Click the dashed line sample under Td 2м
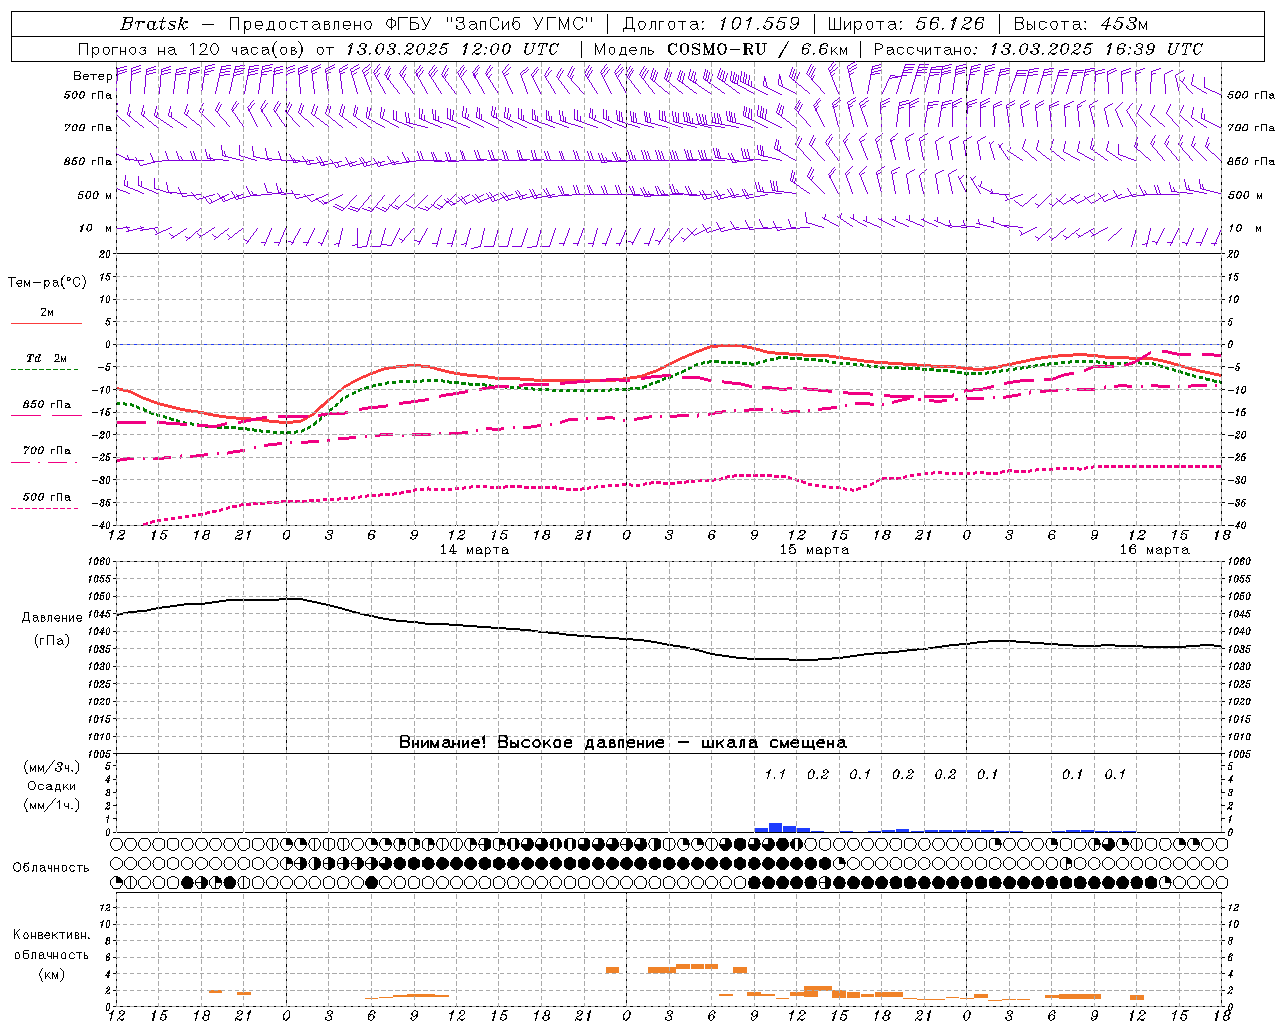This screenshot has width=1280, height=1024. point(46,370)
